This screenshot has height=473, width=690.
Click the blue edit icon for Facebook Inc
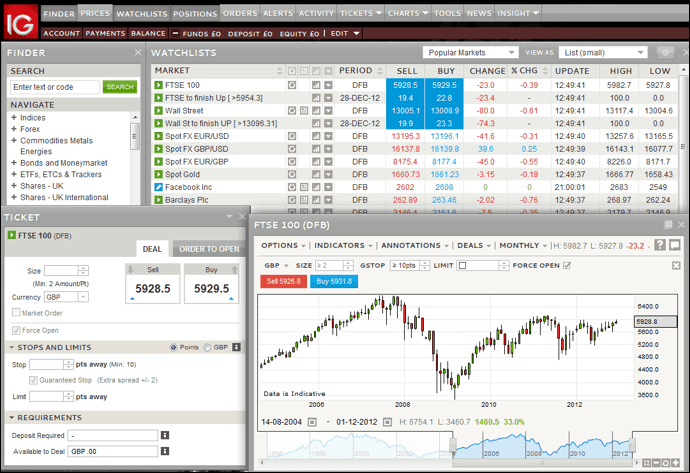pos(158,187)
